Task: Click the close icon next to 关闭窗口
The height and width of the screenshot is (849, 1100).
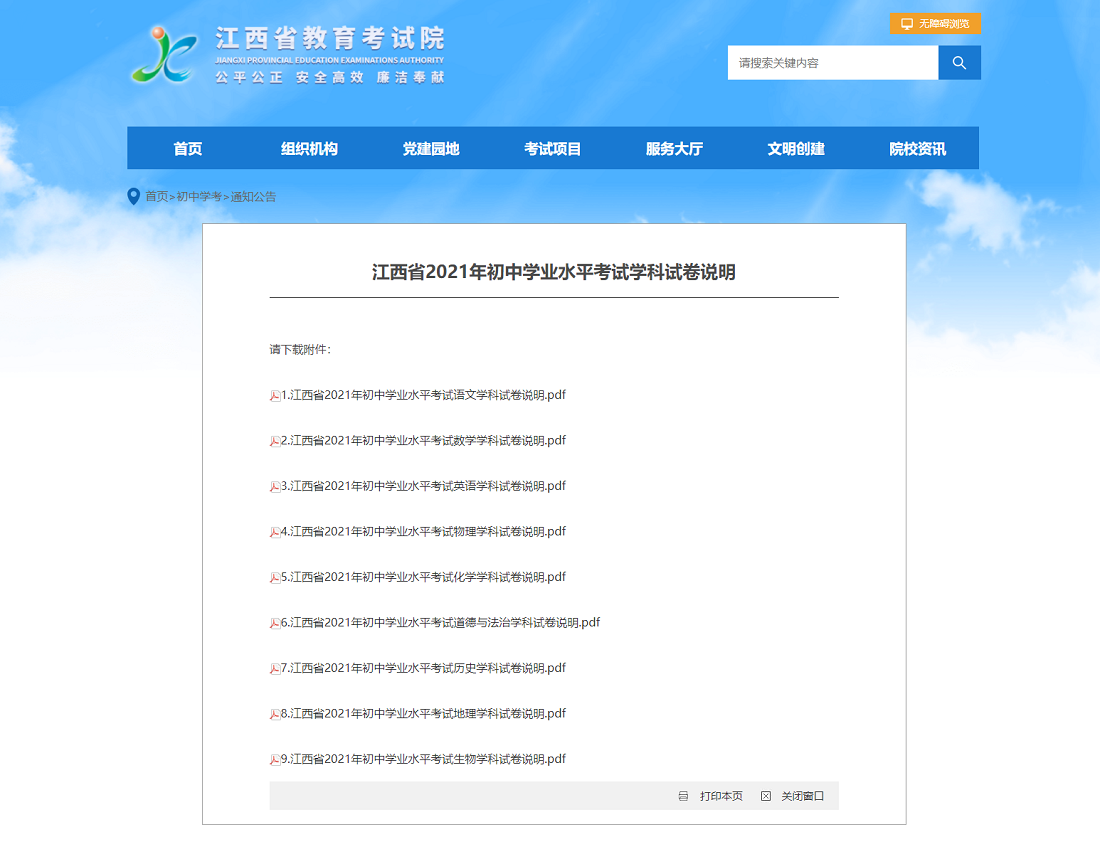Action: coord(765,795)
